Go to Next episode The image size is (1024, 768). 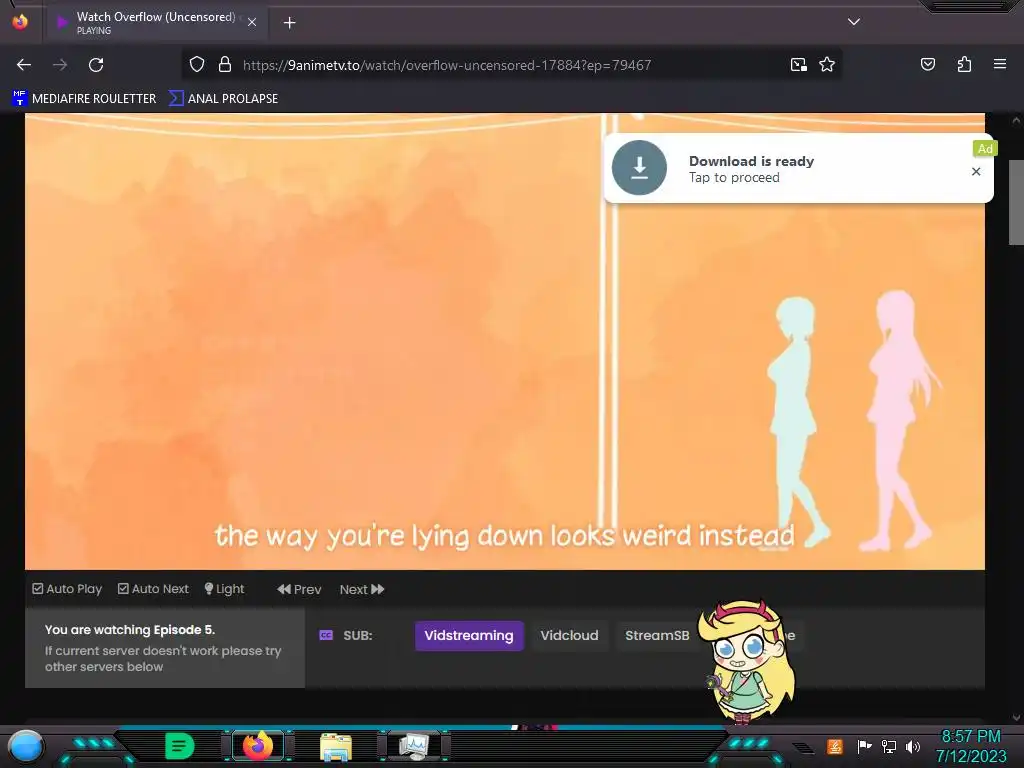tap(362, 590)
